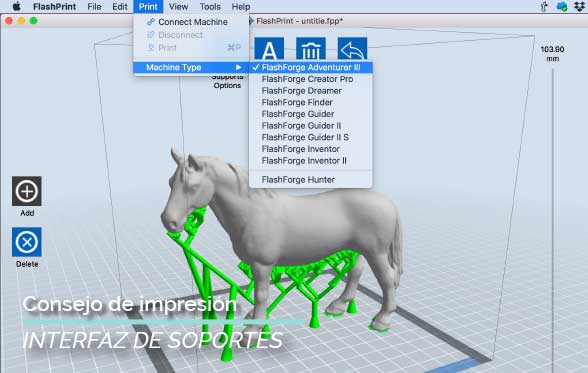
Task: Click the Clear Supports trash icon
Action: tap(310, 49)
